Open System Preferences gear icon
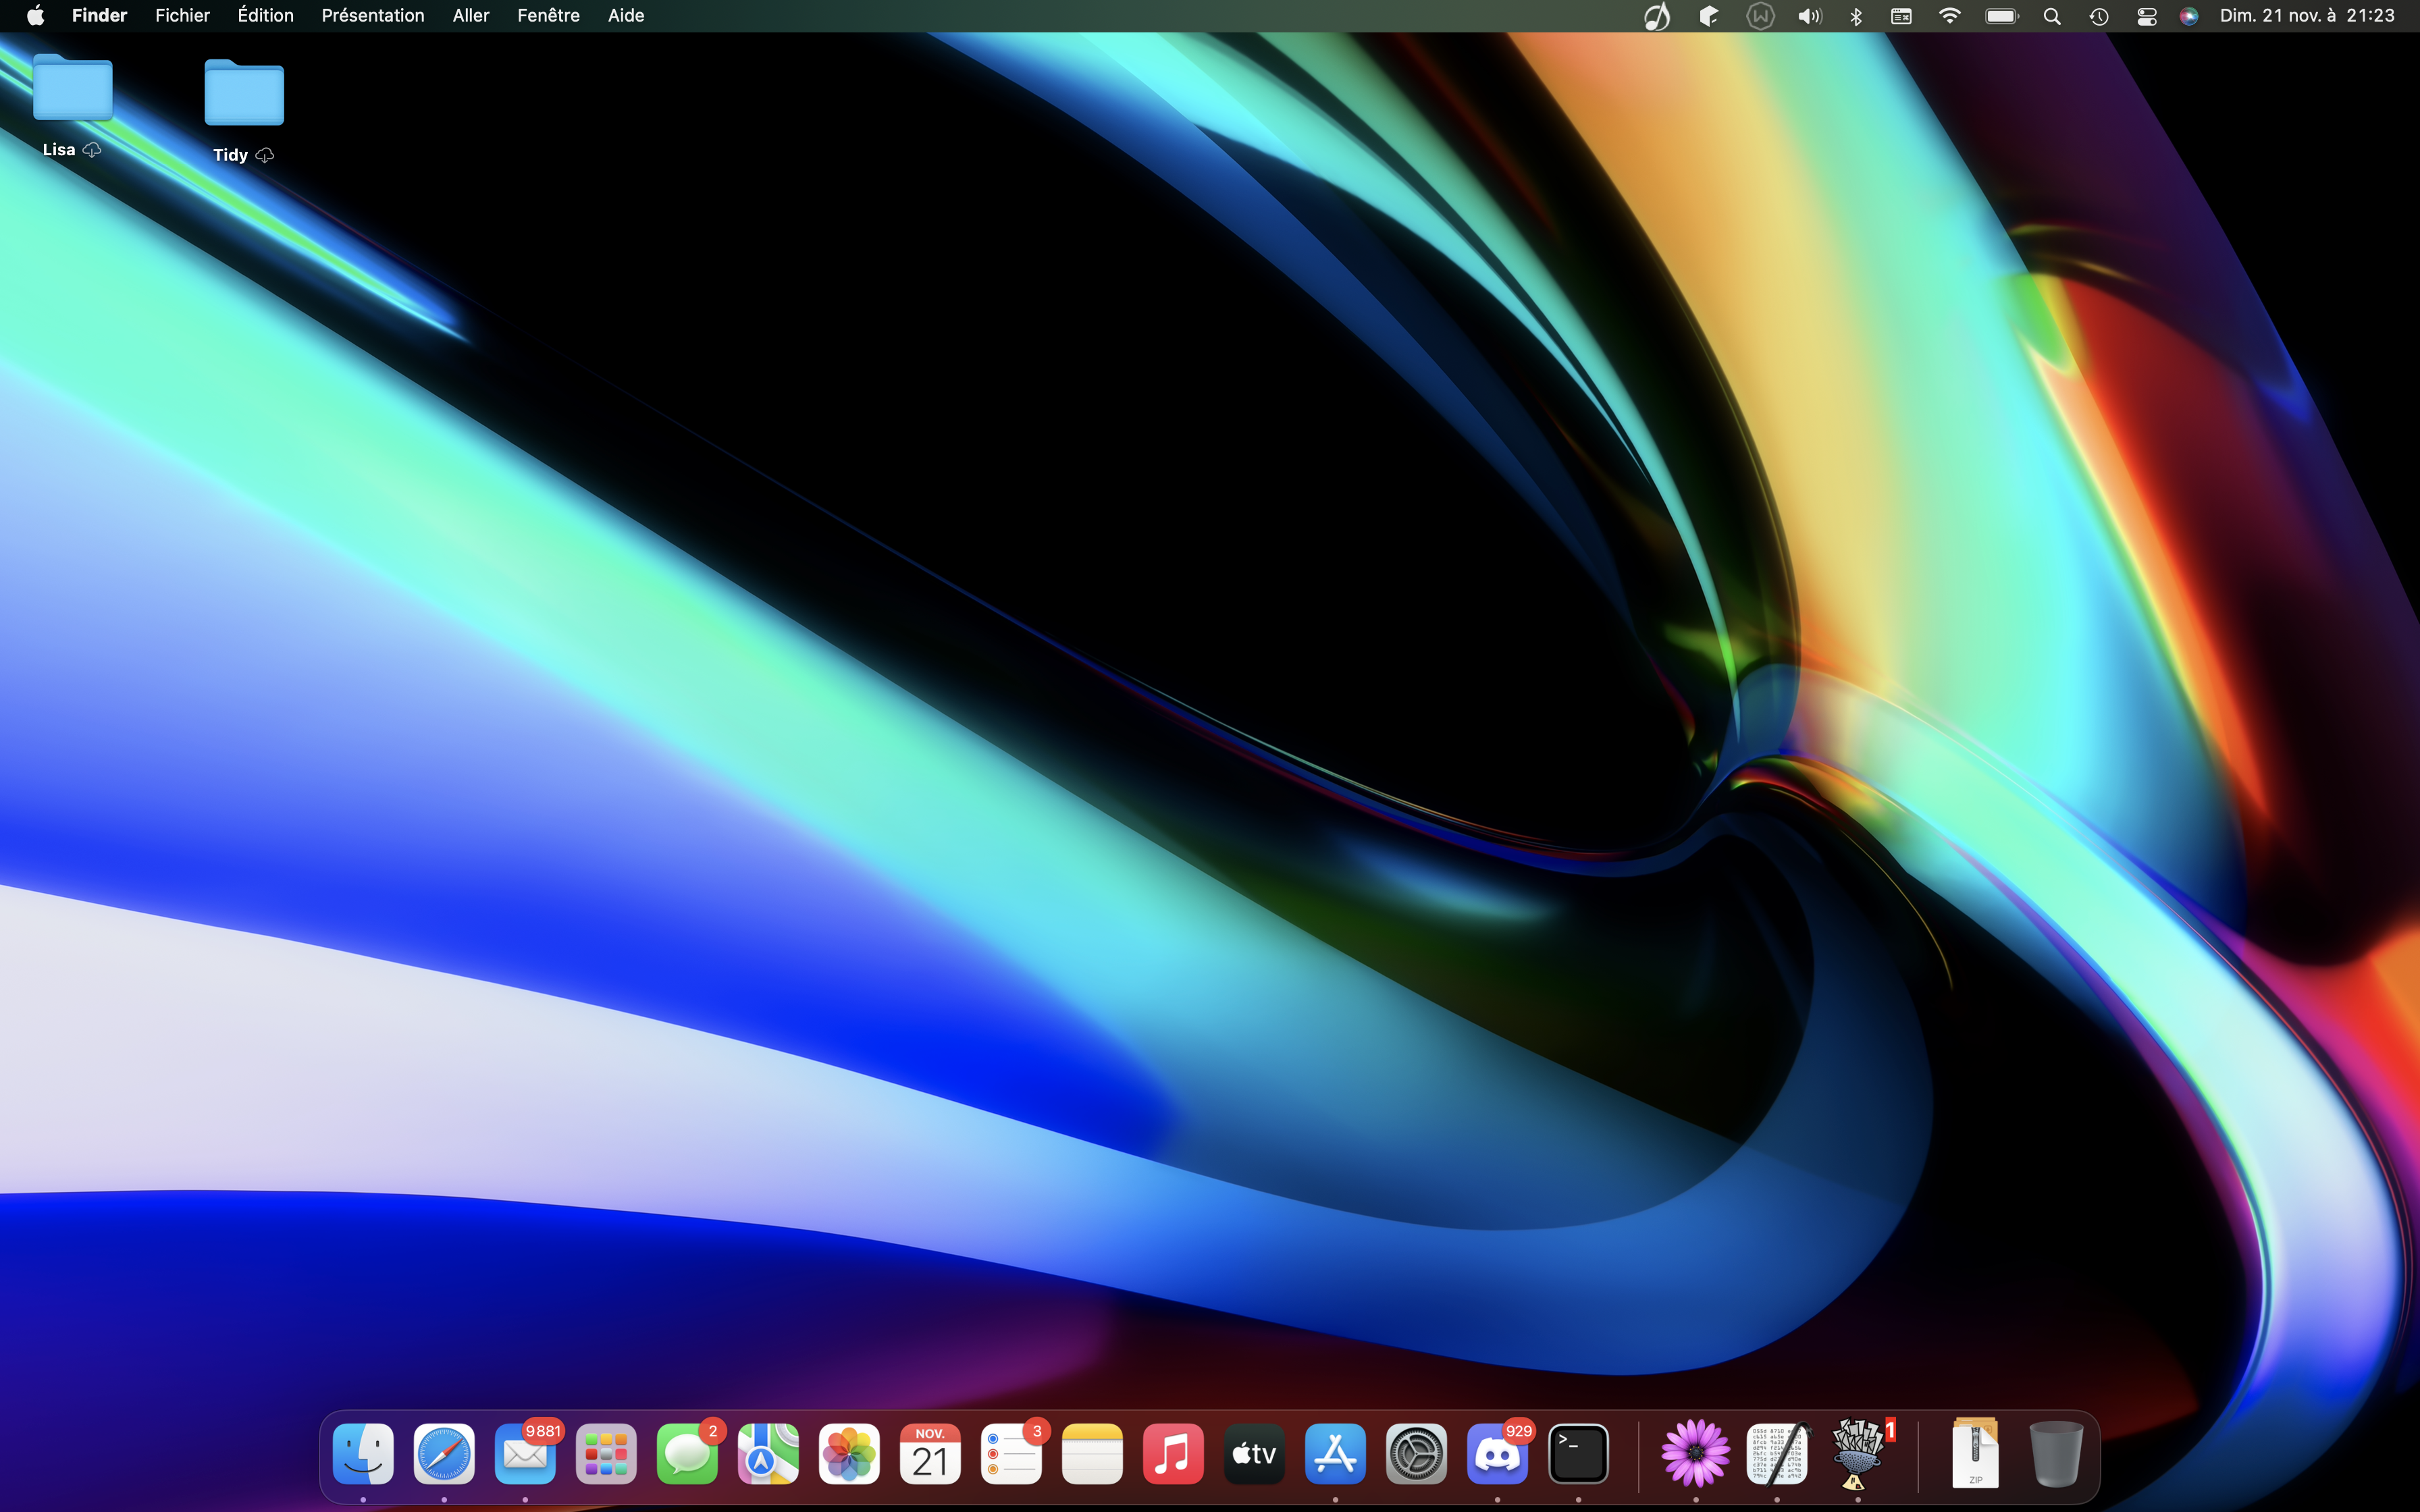Viewport: 2420px width, 1512px height. [1416, 1454]
